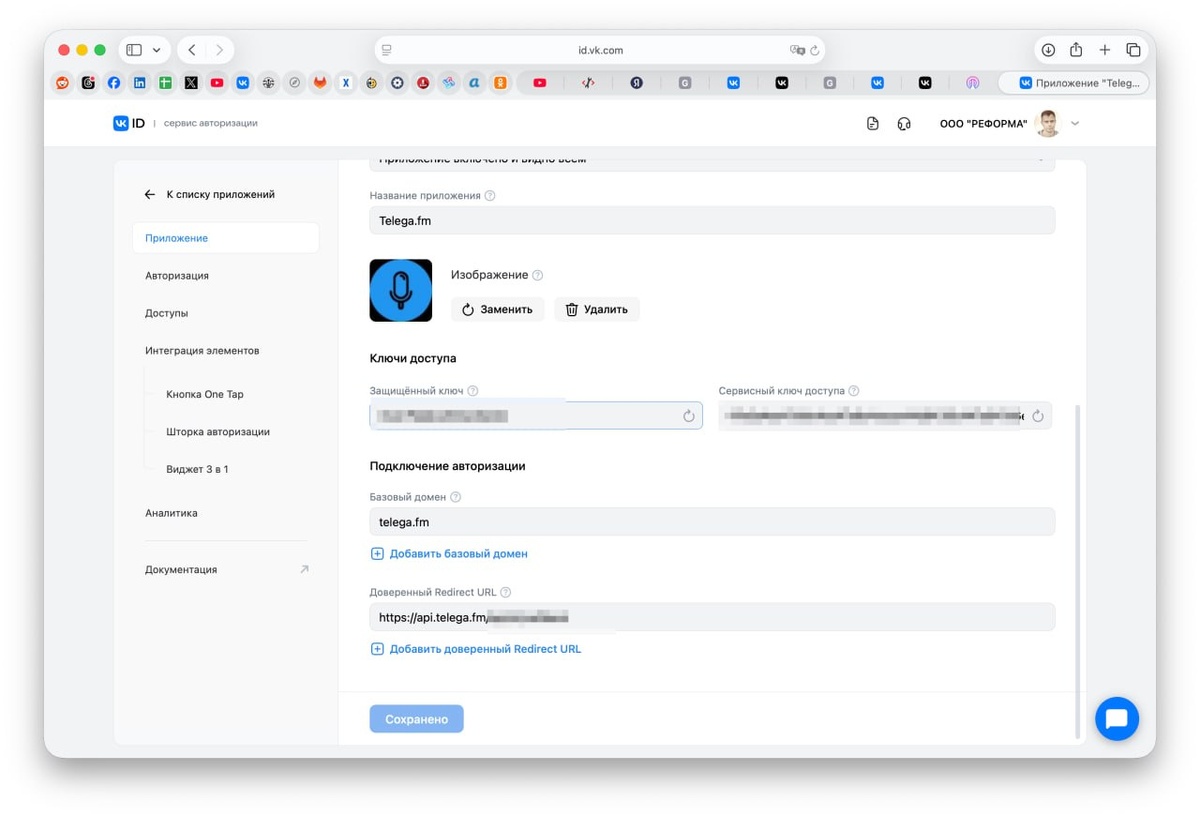The width and height of the screenshot is (1200, 816).
Task: Click 'Добавить базовый домен' link
Action: coord(449,553)
